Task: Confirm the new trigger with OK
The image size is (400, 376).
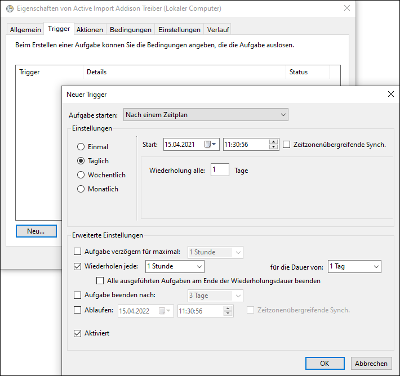Action: coord(325,363)
